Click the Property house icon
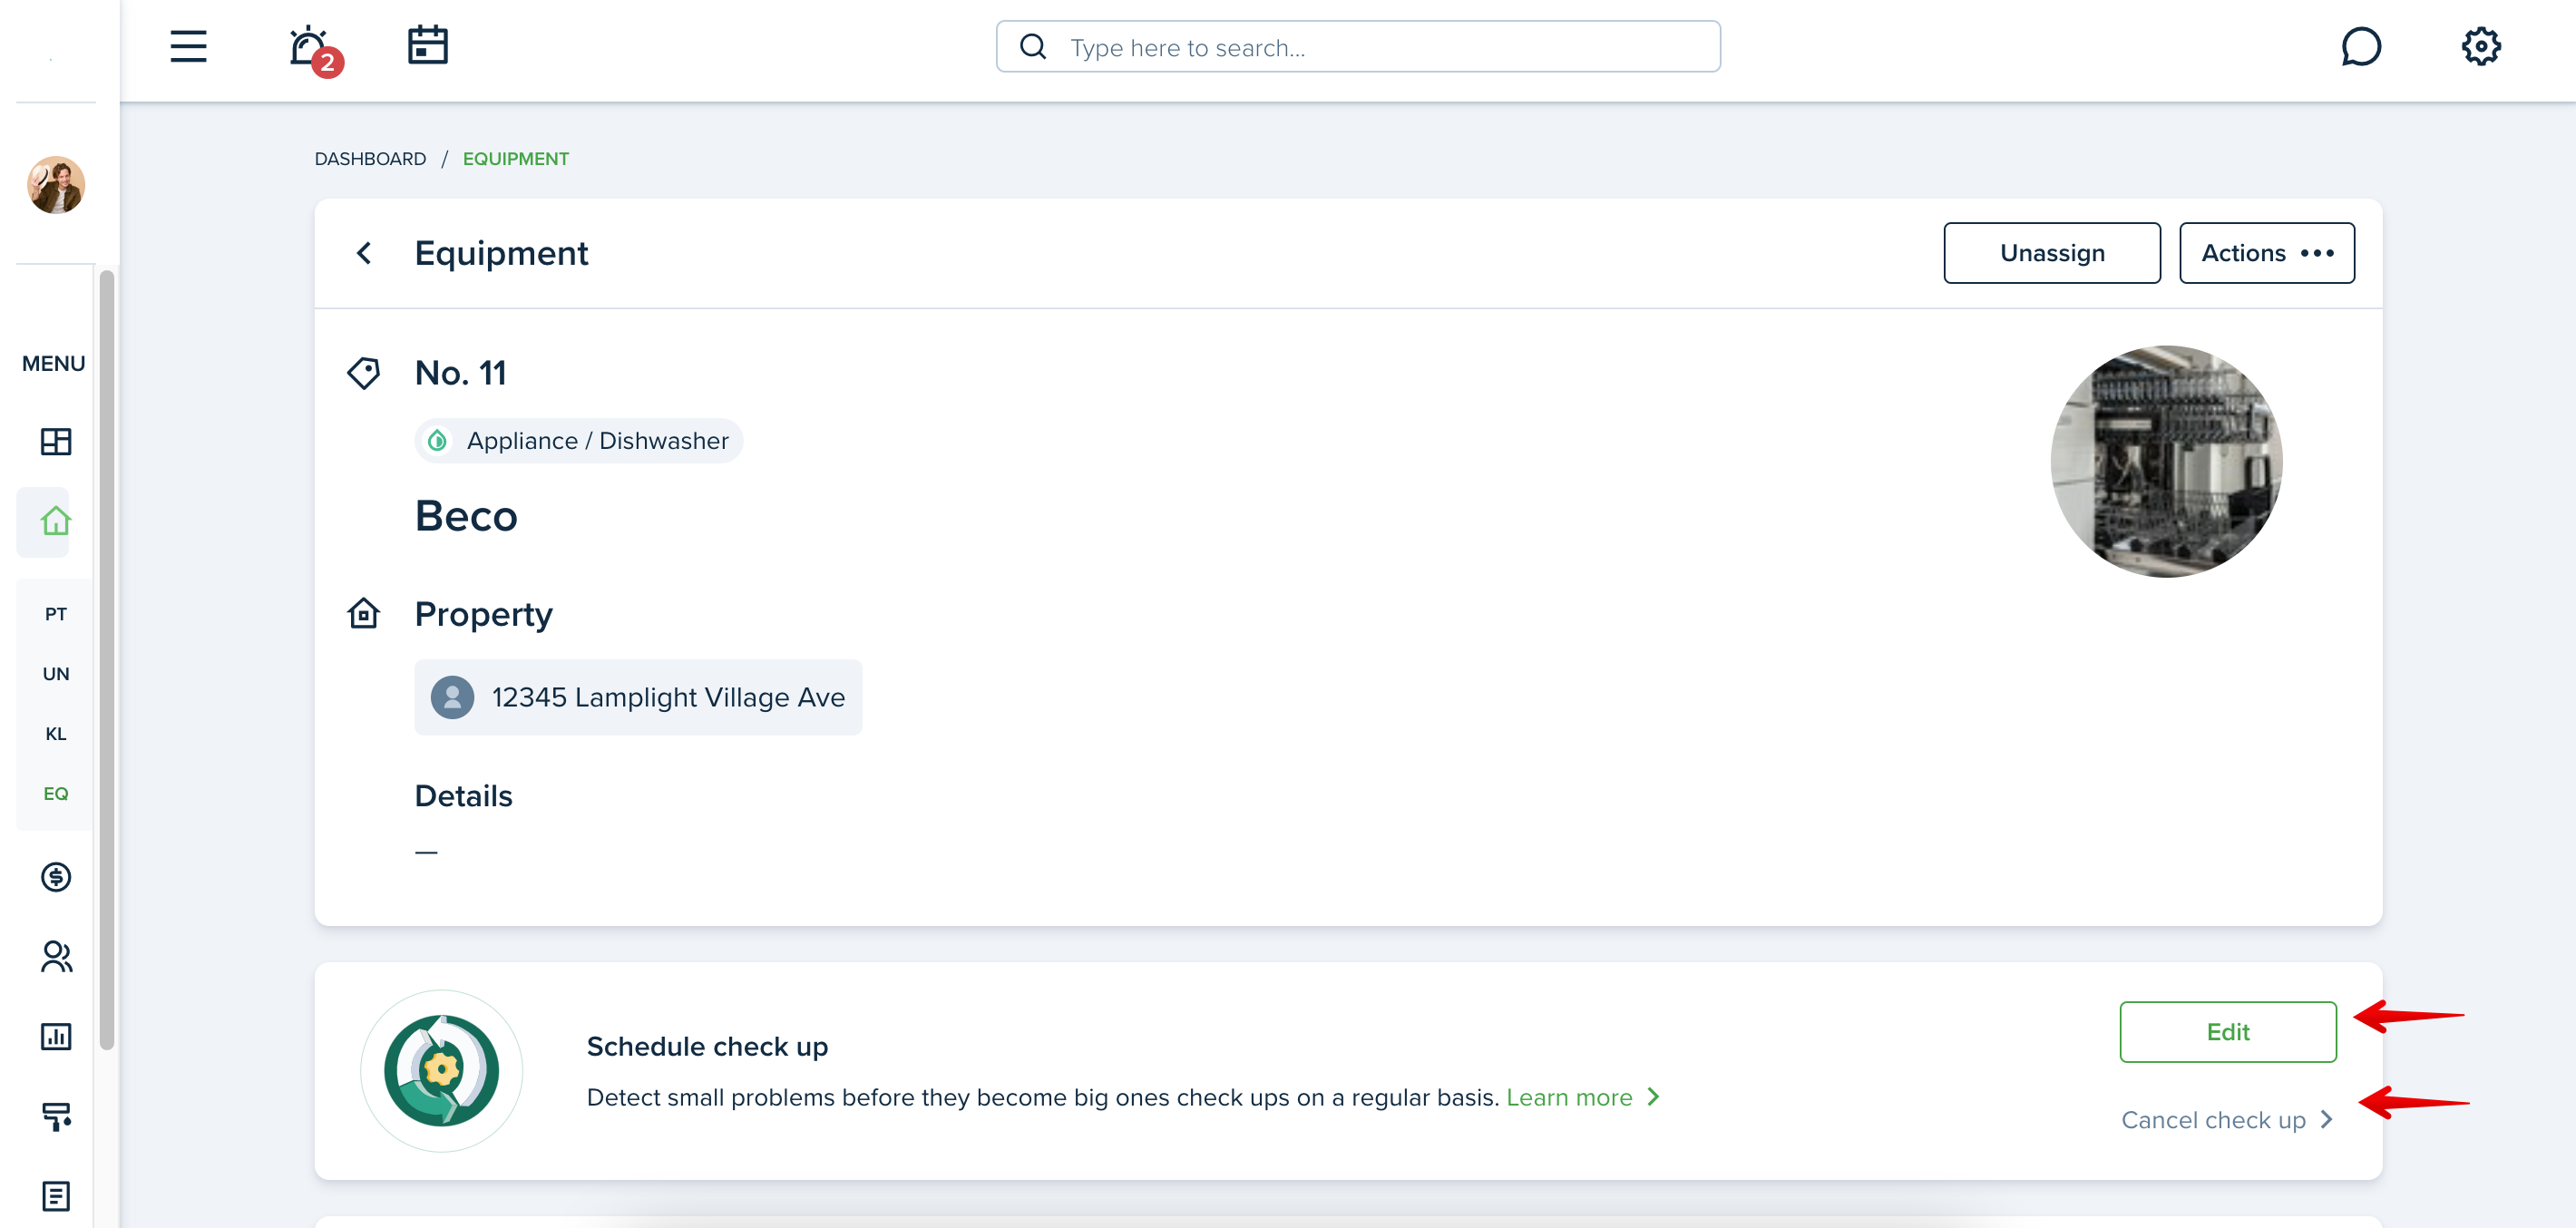The width and height of the screenshot is (2576, 1228). point(363,613)
